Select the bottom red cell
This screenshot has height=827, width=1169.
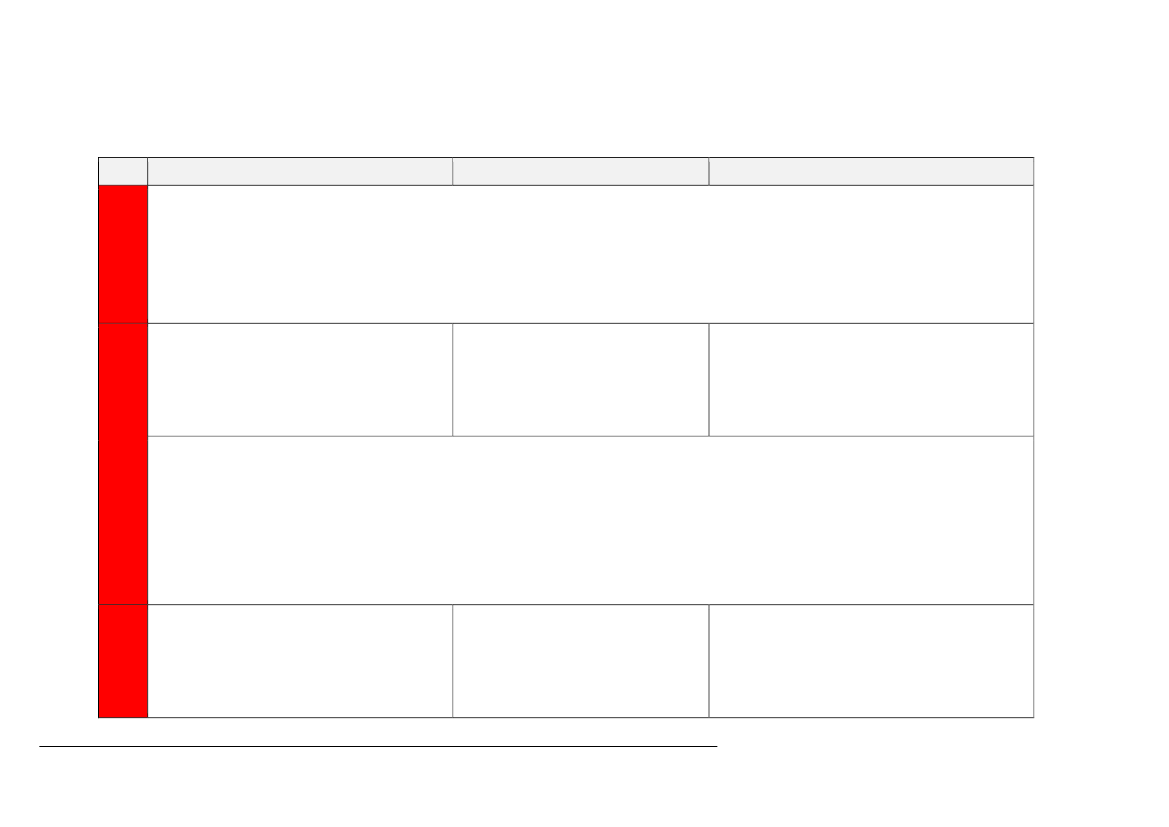click(x=123, y=661)
